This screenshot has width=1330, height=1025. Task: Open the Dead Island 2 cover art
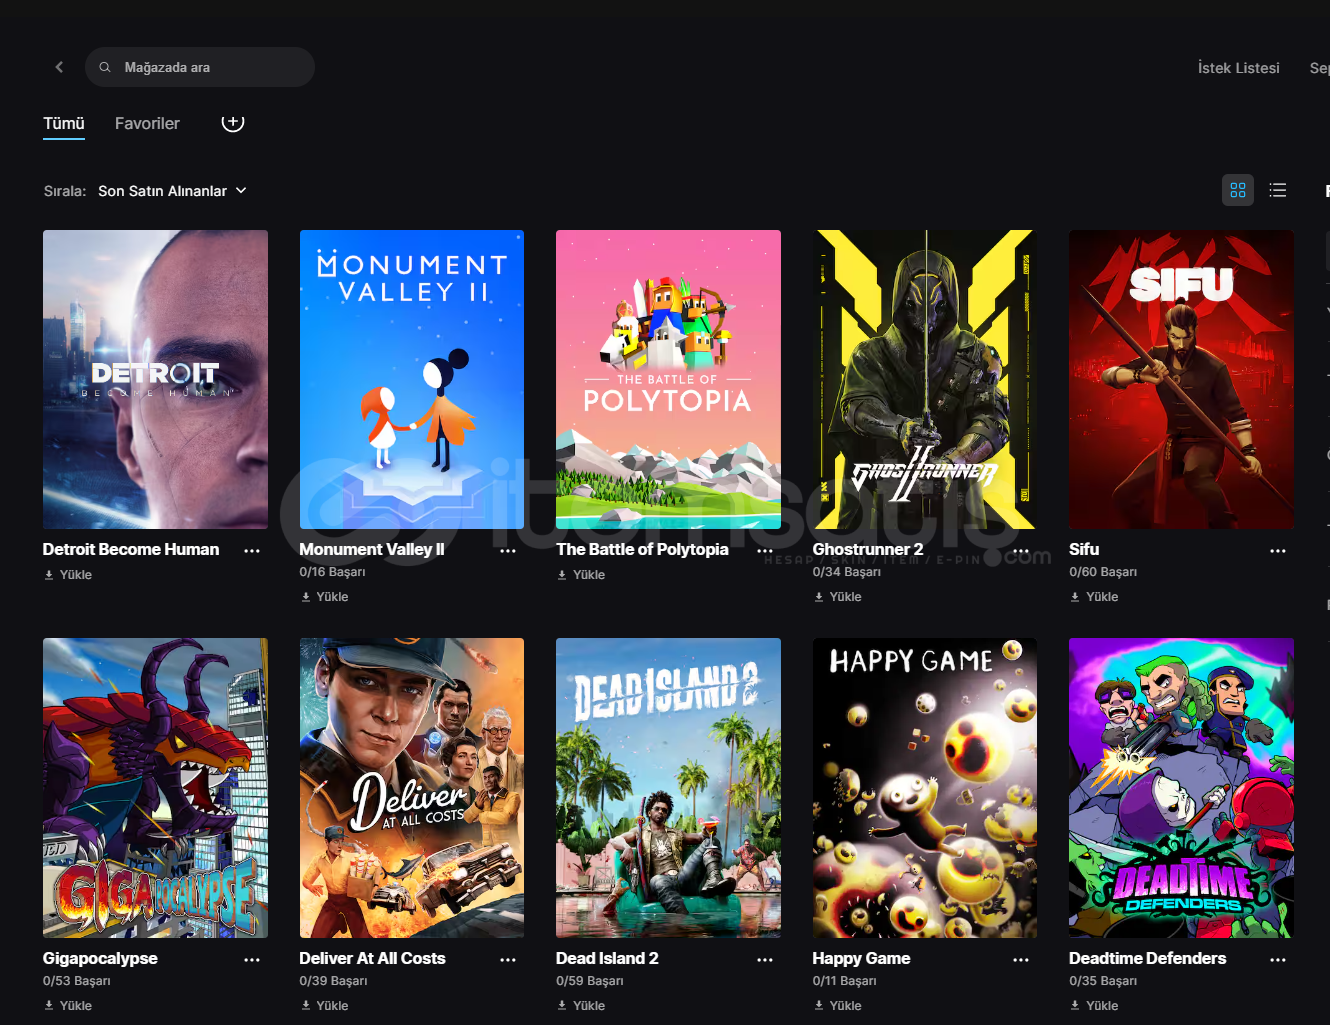click(x=668, y=788)
